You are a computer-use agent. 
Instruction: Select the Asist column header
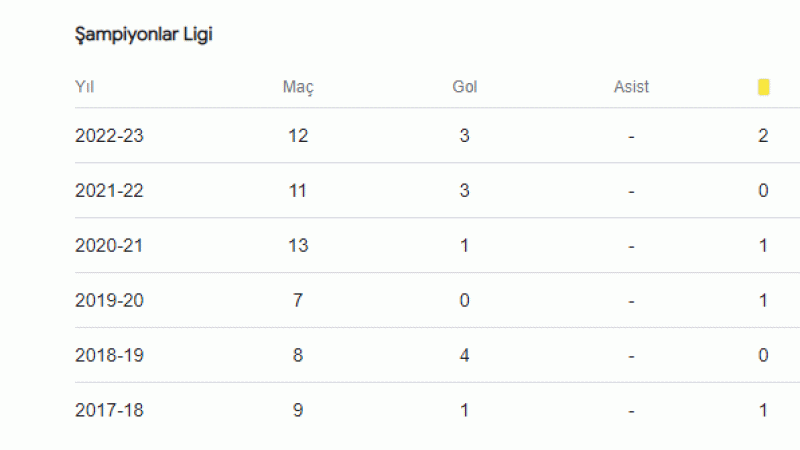click(631, 87)
